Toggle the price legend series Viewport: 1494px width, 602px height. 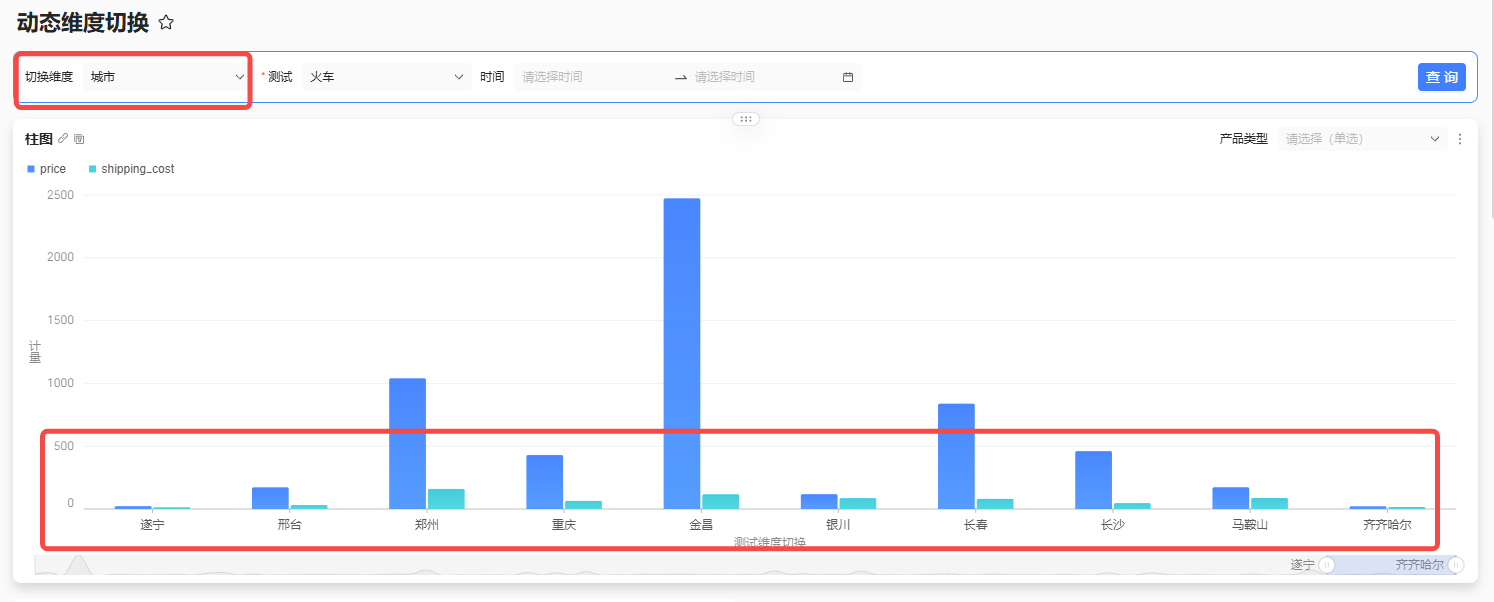46,169
